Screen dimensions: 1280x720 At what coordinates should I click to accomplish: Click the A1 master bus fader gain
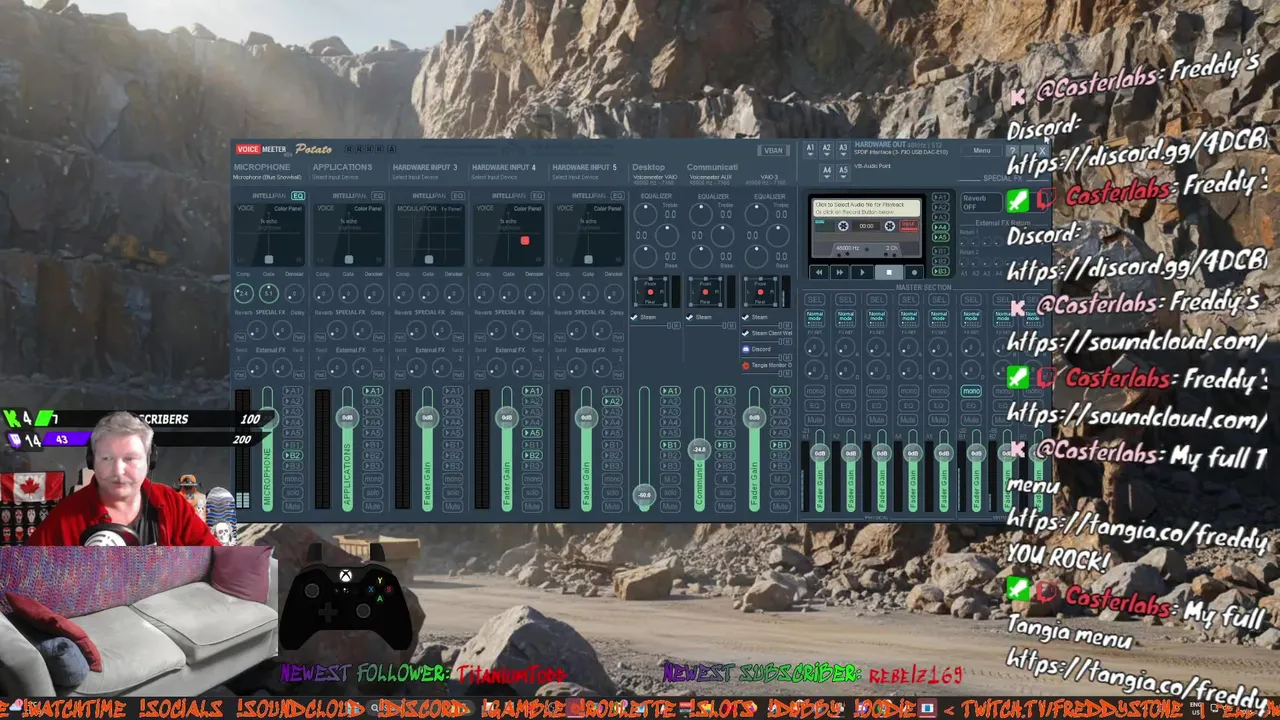pyautogui.click(x=819, y=453)
